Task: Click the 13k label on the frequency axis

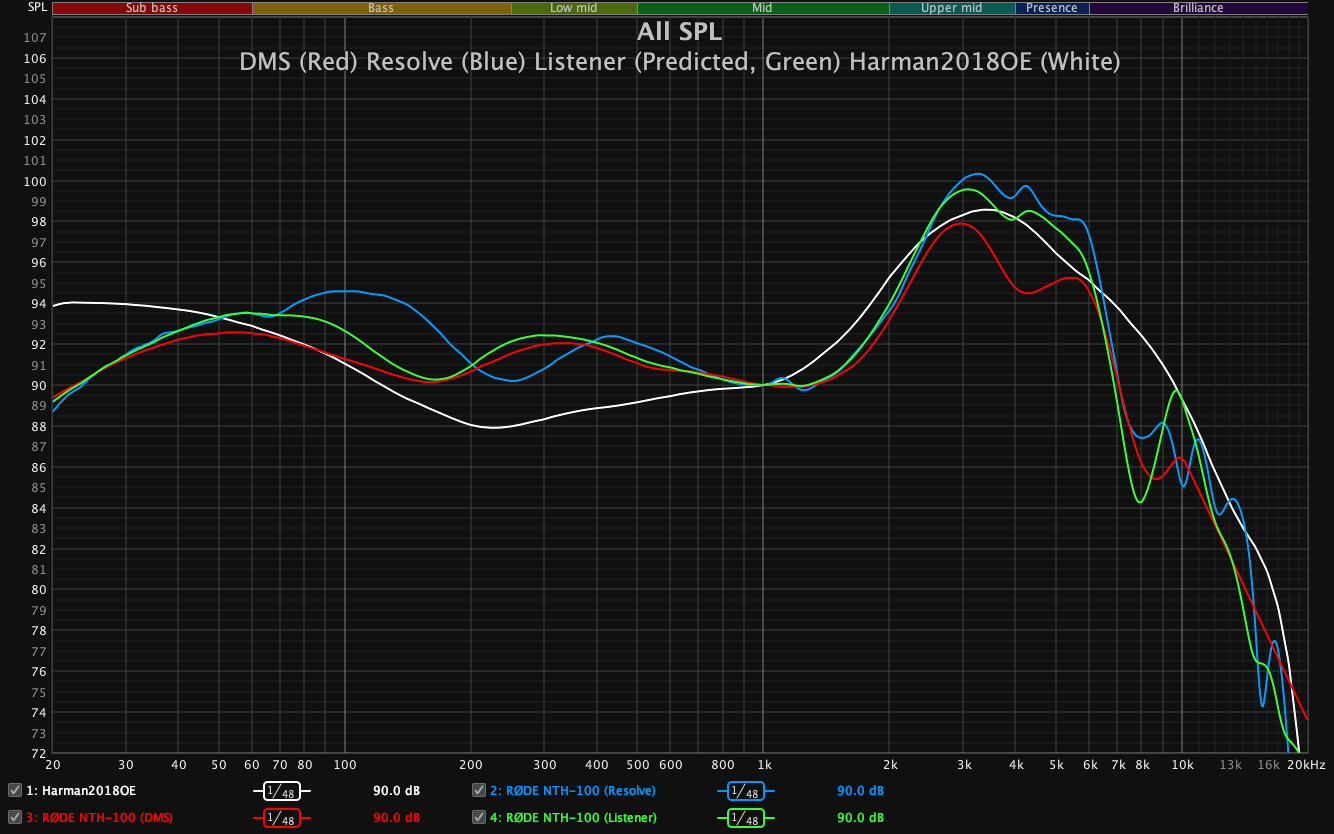Action: [x=1230, y=765]
